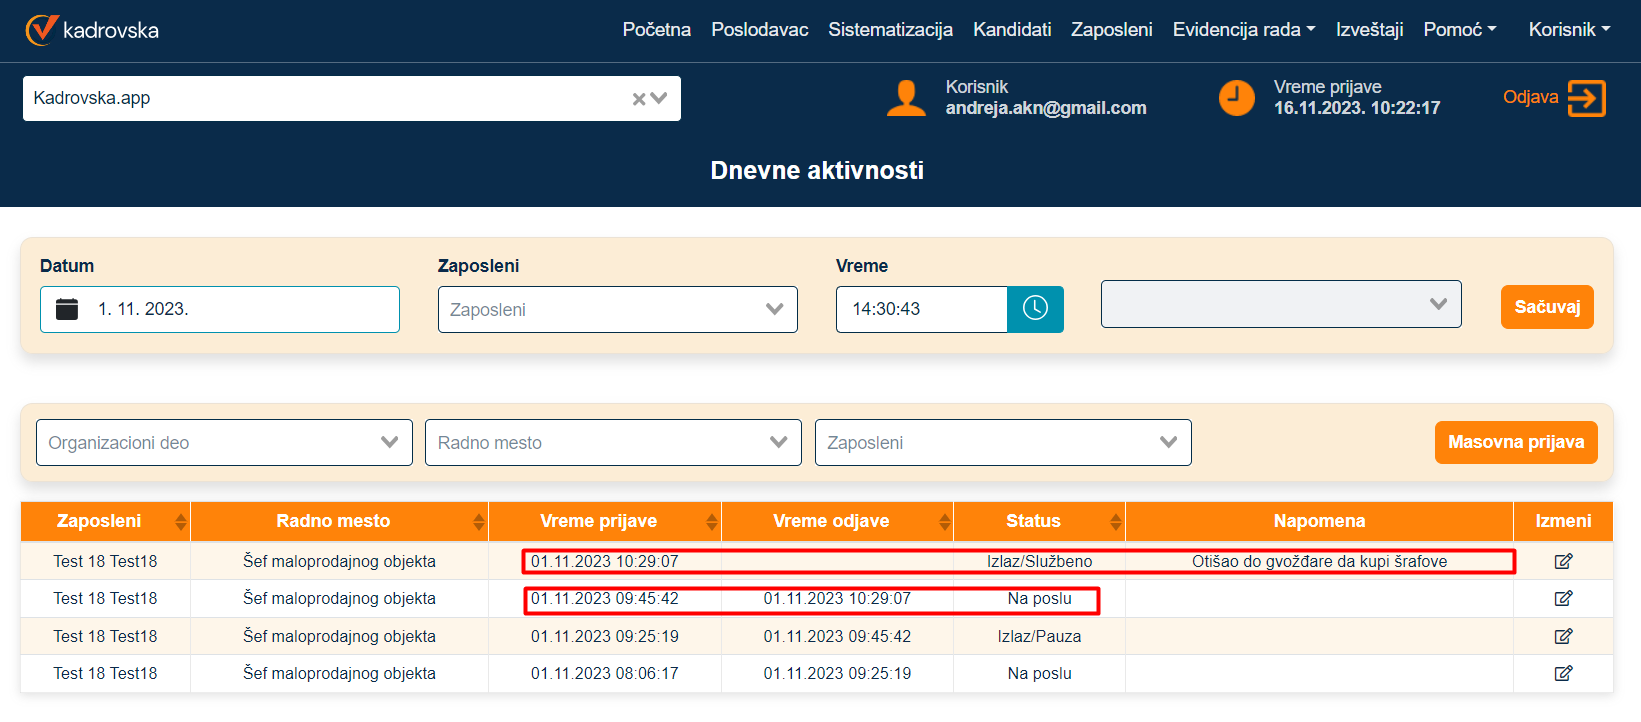Open the Zaposleni dropdown in top form
This screenshot has width=1641, height=722.
[x=617, y=310]
